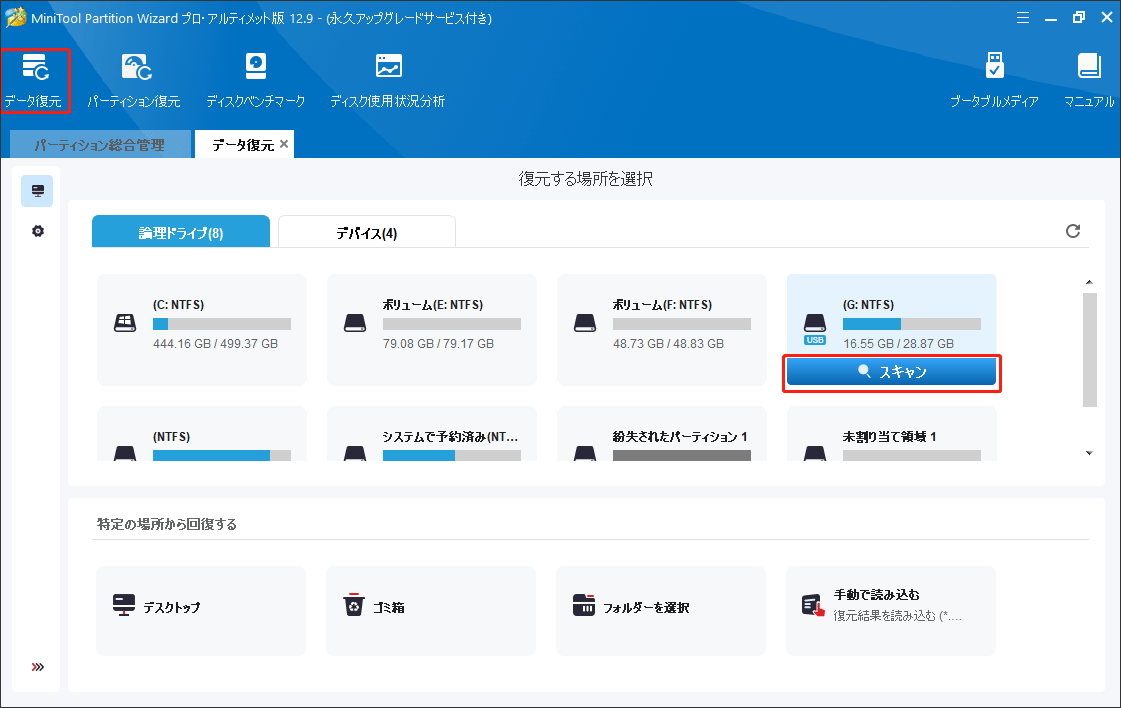1121x708 pixels.
Task: Select the データ復元 tab
Action: point(243,144)
